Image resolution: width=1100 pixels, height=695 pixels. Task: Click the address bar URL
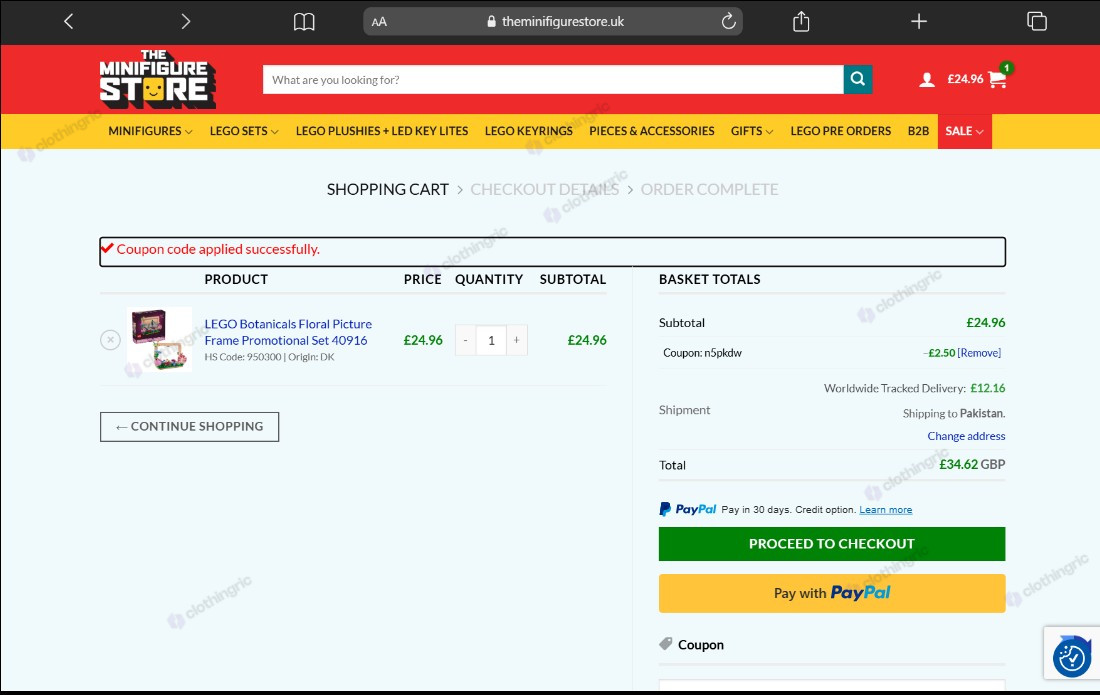[x=563, y=22]
